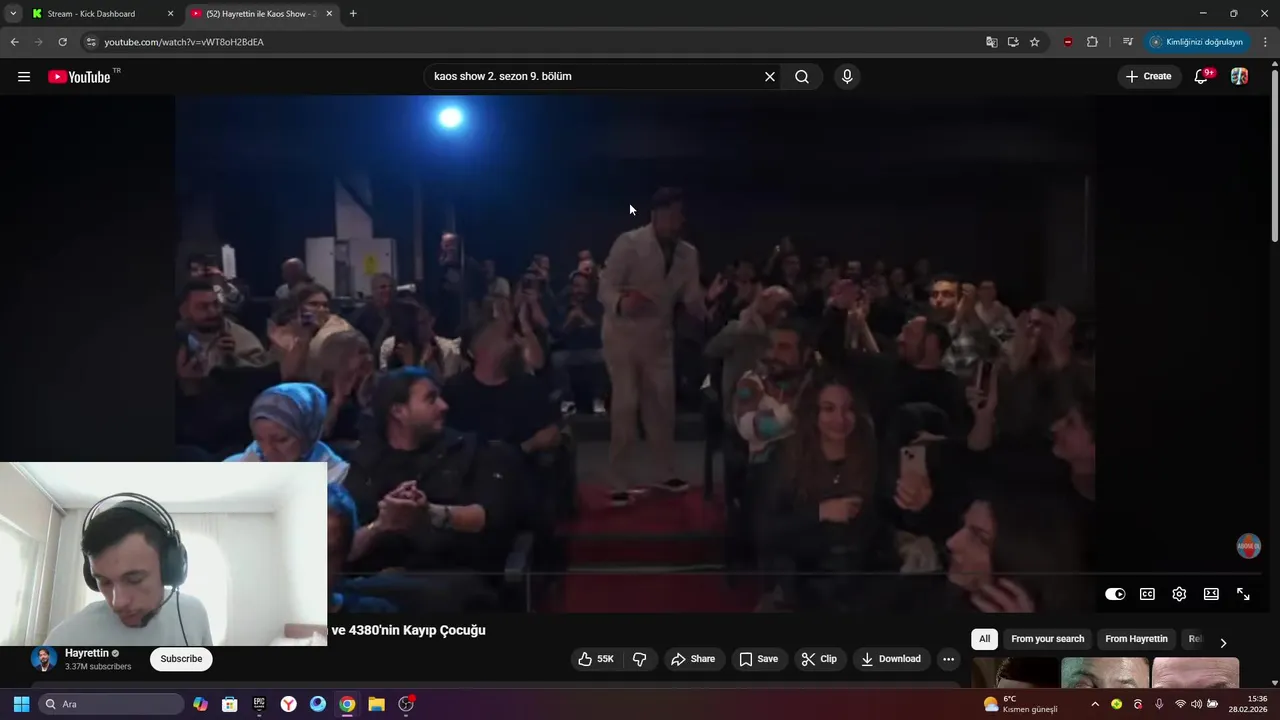The height and width of the screenshot is (720, 1280).
Task: Open the weather widget showing 6°C
Action: pos(1022,704)
